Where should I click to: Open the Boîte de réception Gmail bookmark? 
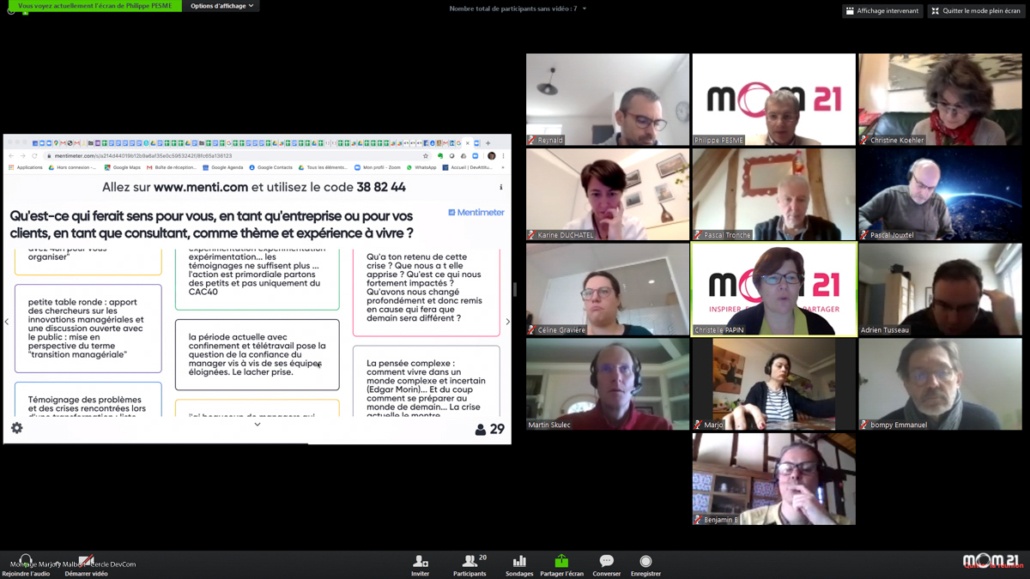pos(171,168)
